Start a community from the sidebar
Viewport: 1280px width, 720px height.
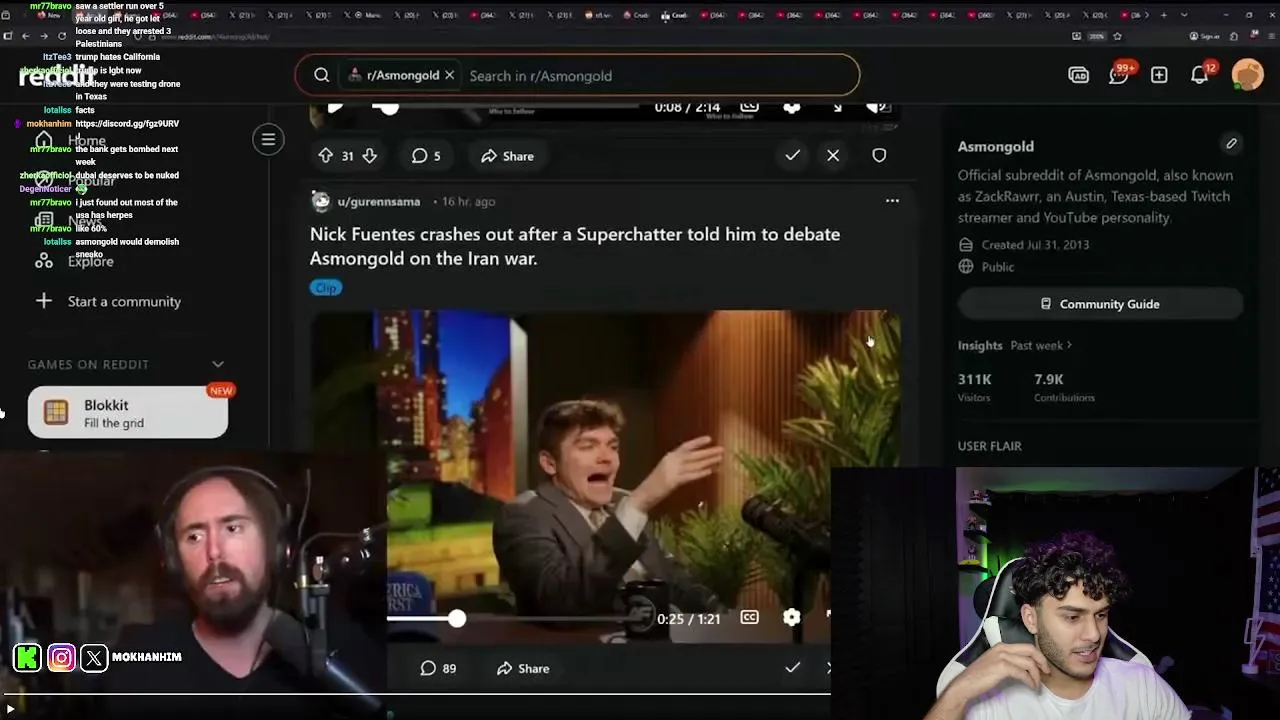point(108,301)
